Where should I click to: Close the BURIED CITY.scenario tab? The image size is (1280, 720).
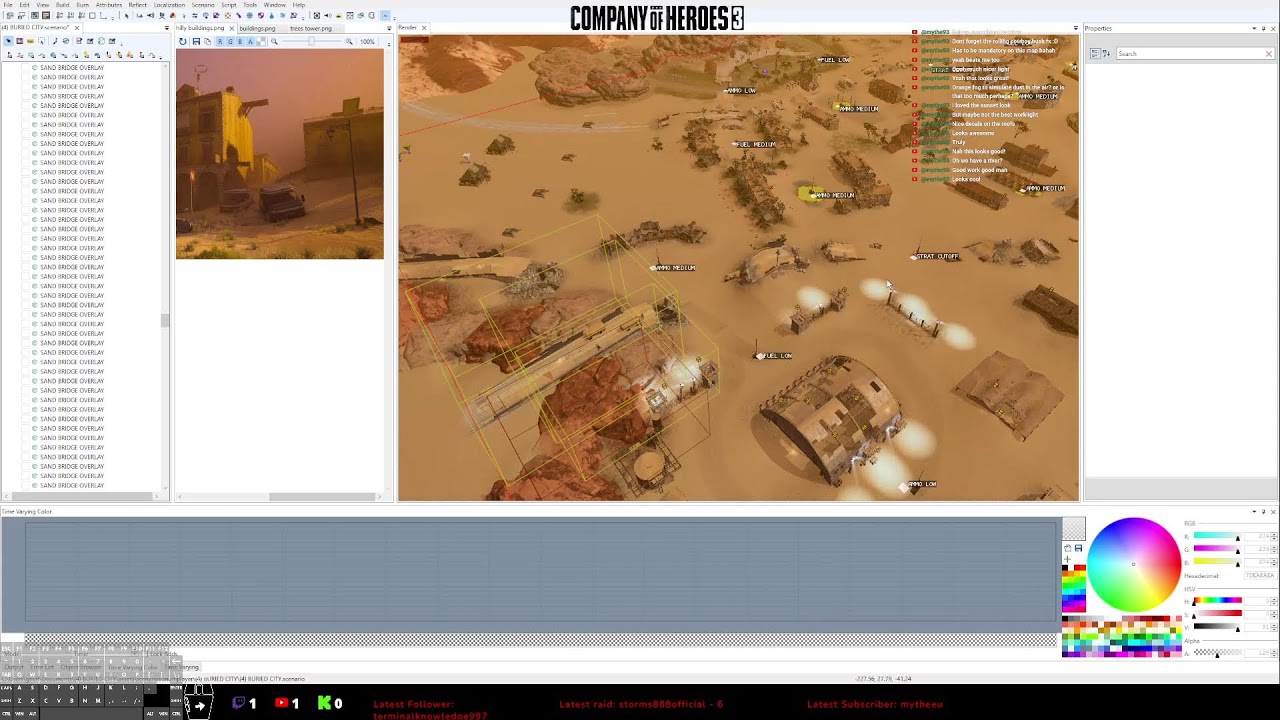click(77, 28)
